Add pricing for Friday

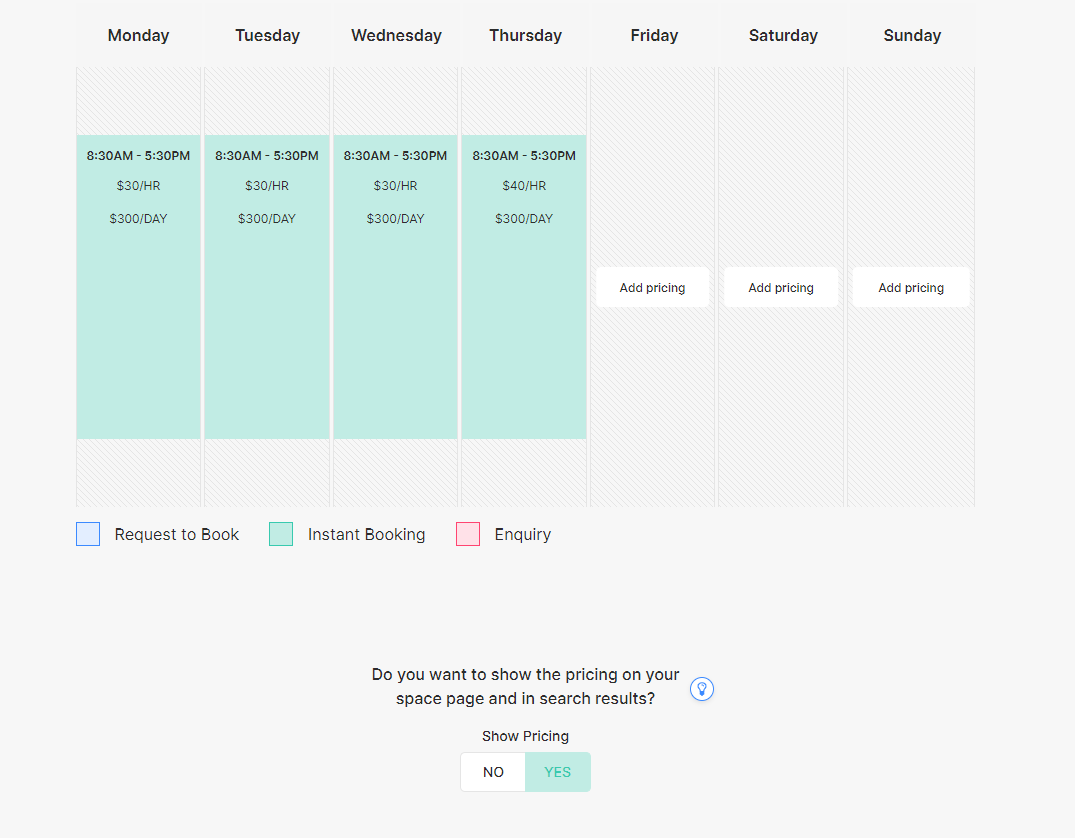click(652, 287)
